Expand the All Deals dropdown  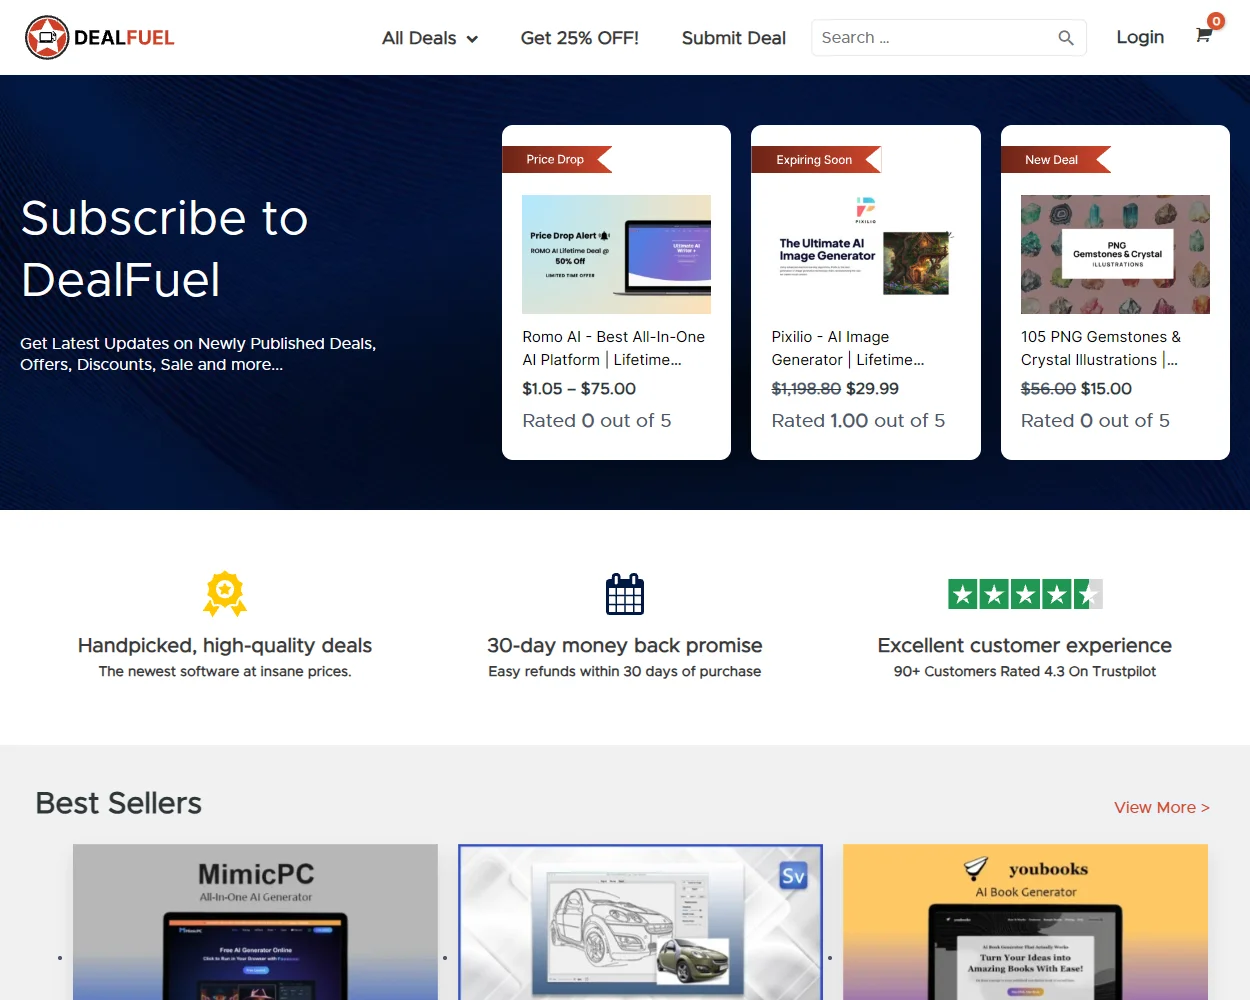tap(430, 37)
